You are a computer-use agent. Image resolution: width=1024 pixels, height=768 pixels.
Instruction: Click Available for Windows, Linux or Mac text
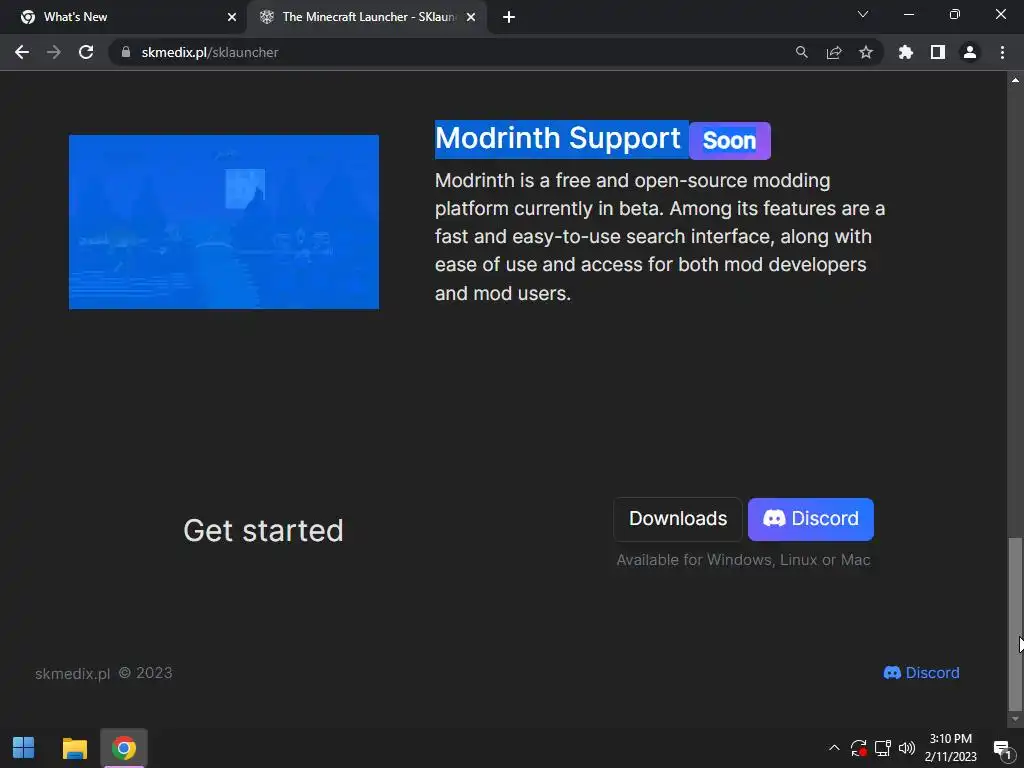click(x=744, y=560)
